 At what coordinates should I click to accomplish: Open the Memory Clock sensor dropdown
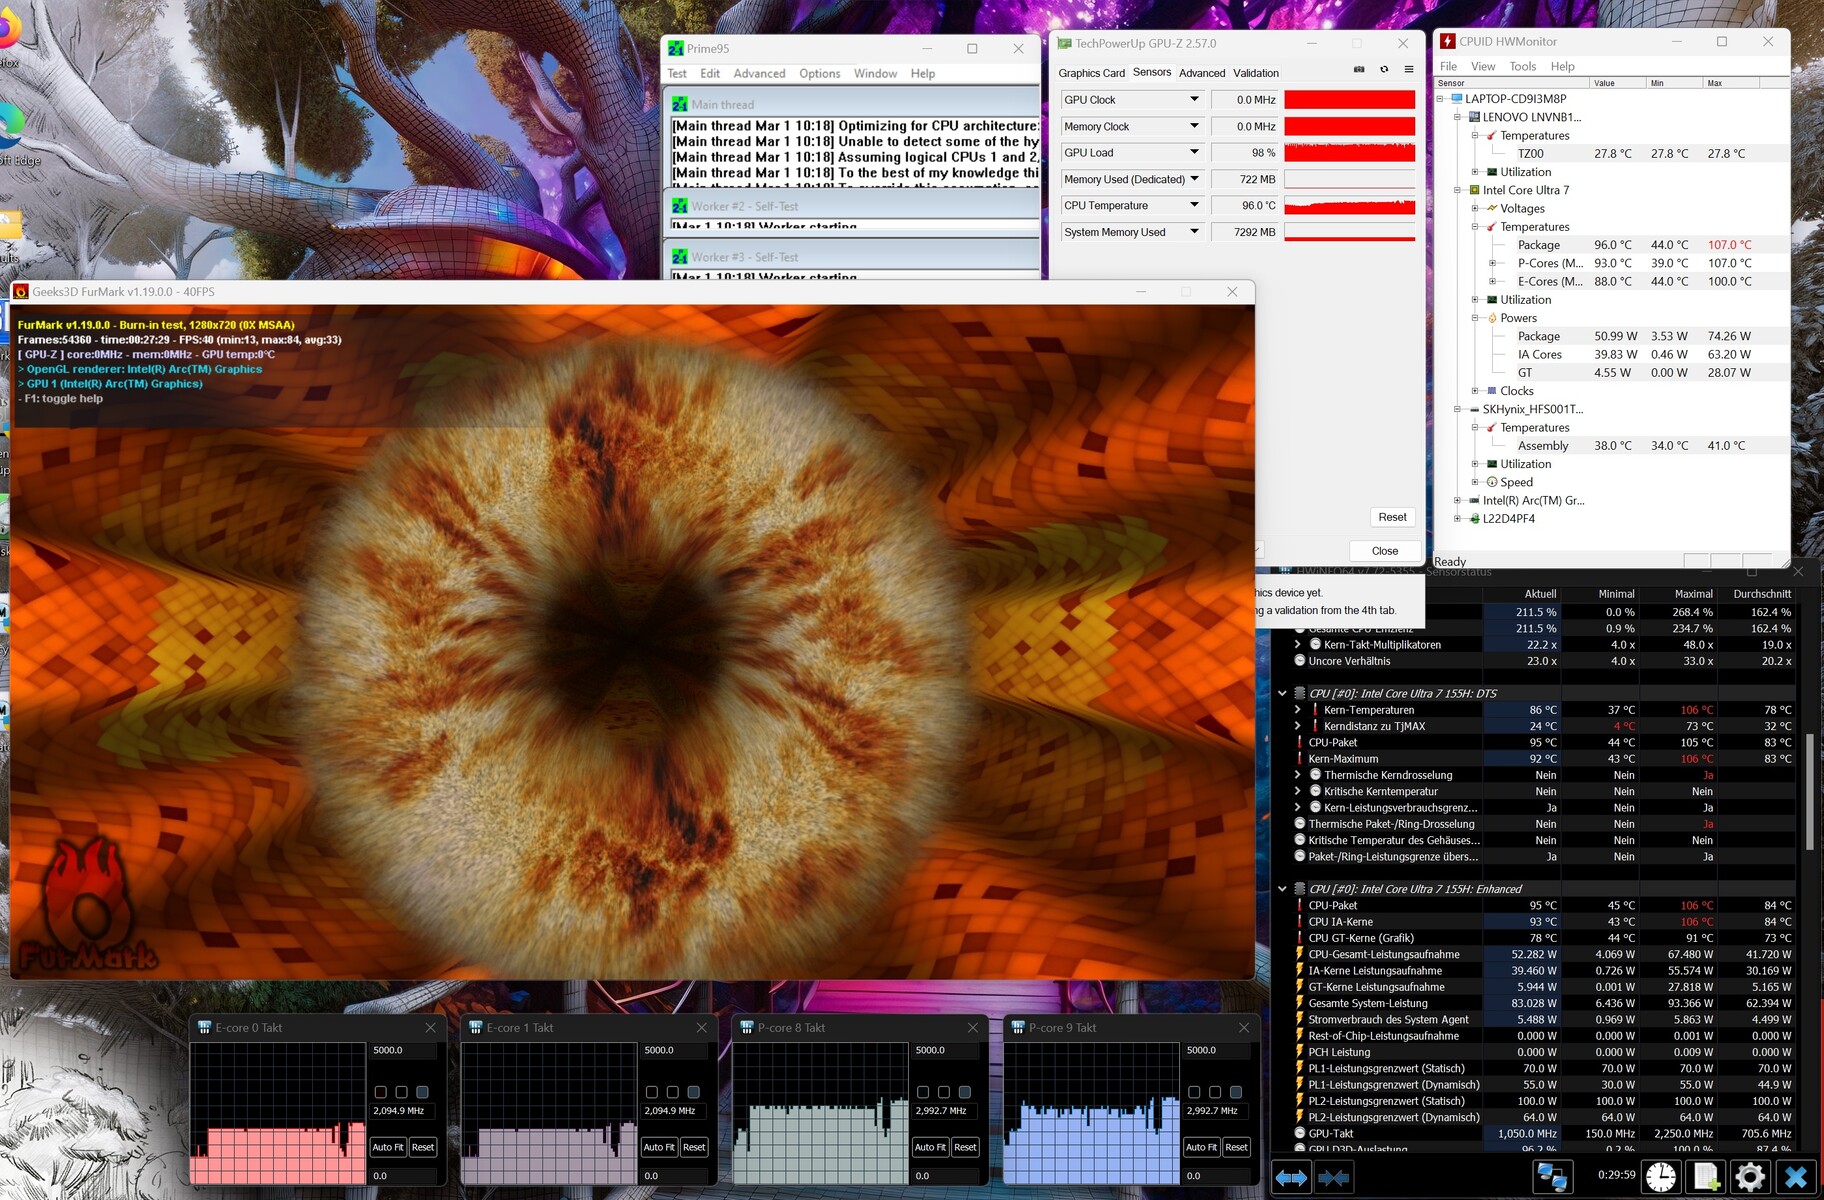click(x=1194, y=126)
